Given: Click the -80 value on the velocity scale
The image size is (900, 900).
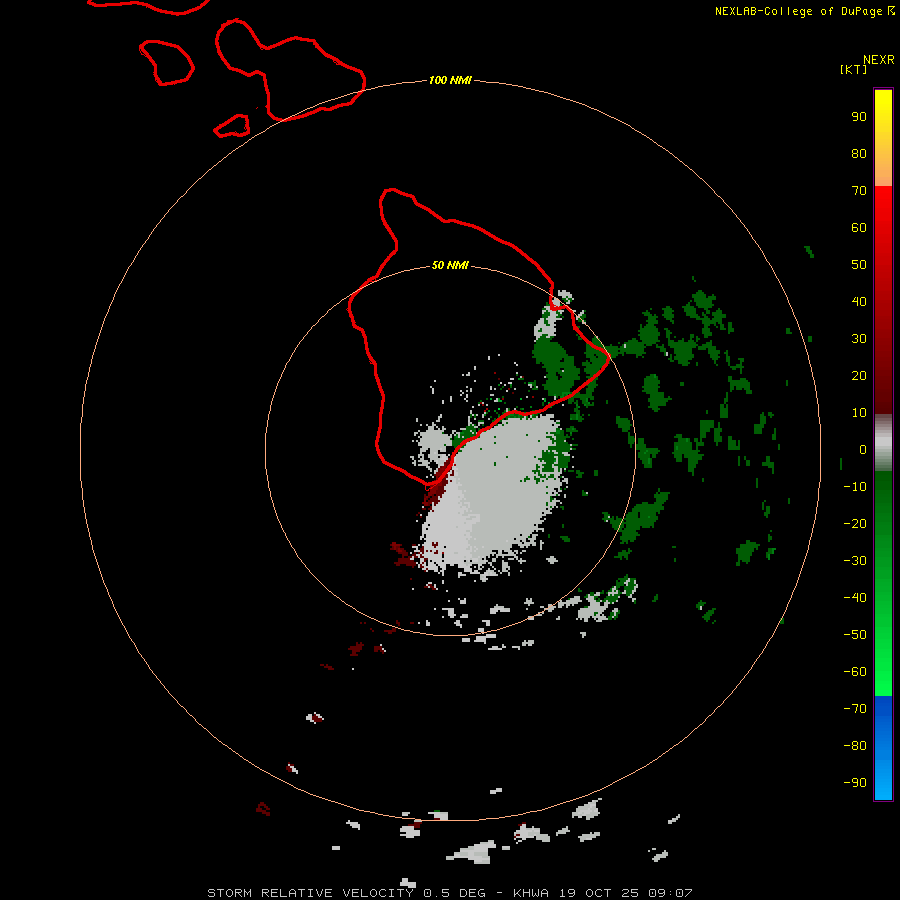Looking at the screenshot, I should click(855, 746).
